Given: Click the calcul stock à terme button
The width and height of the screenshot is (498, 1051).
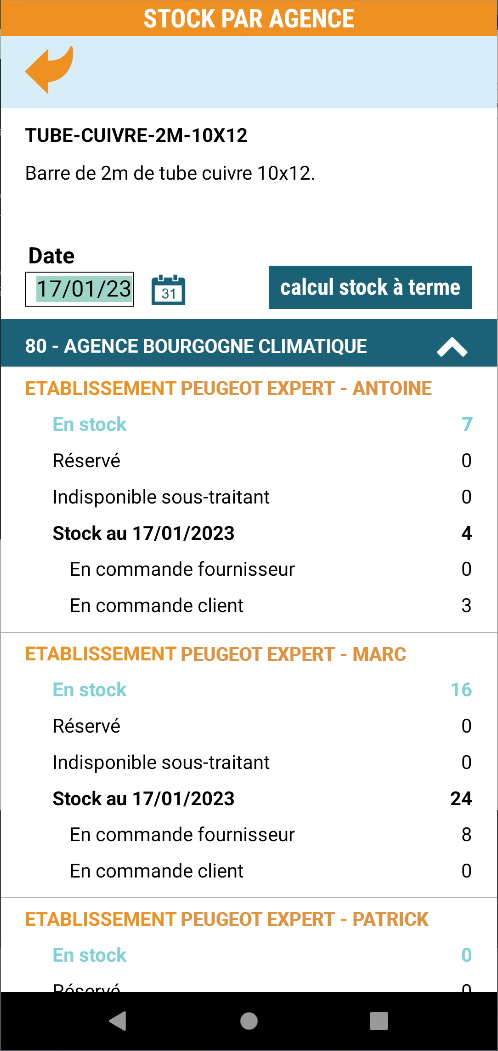Looking at the screenshot, I should point(370,288).
